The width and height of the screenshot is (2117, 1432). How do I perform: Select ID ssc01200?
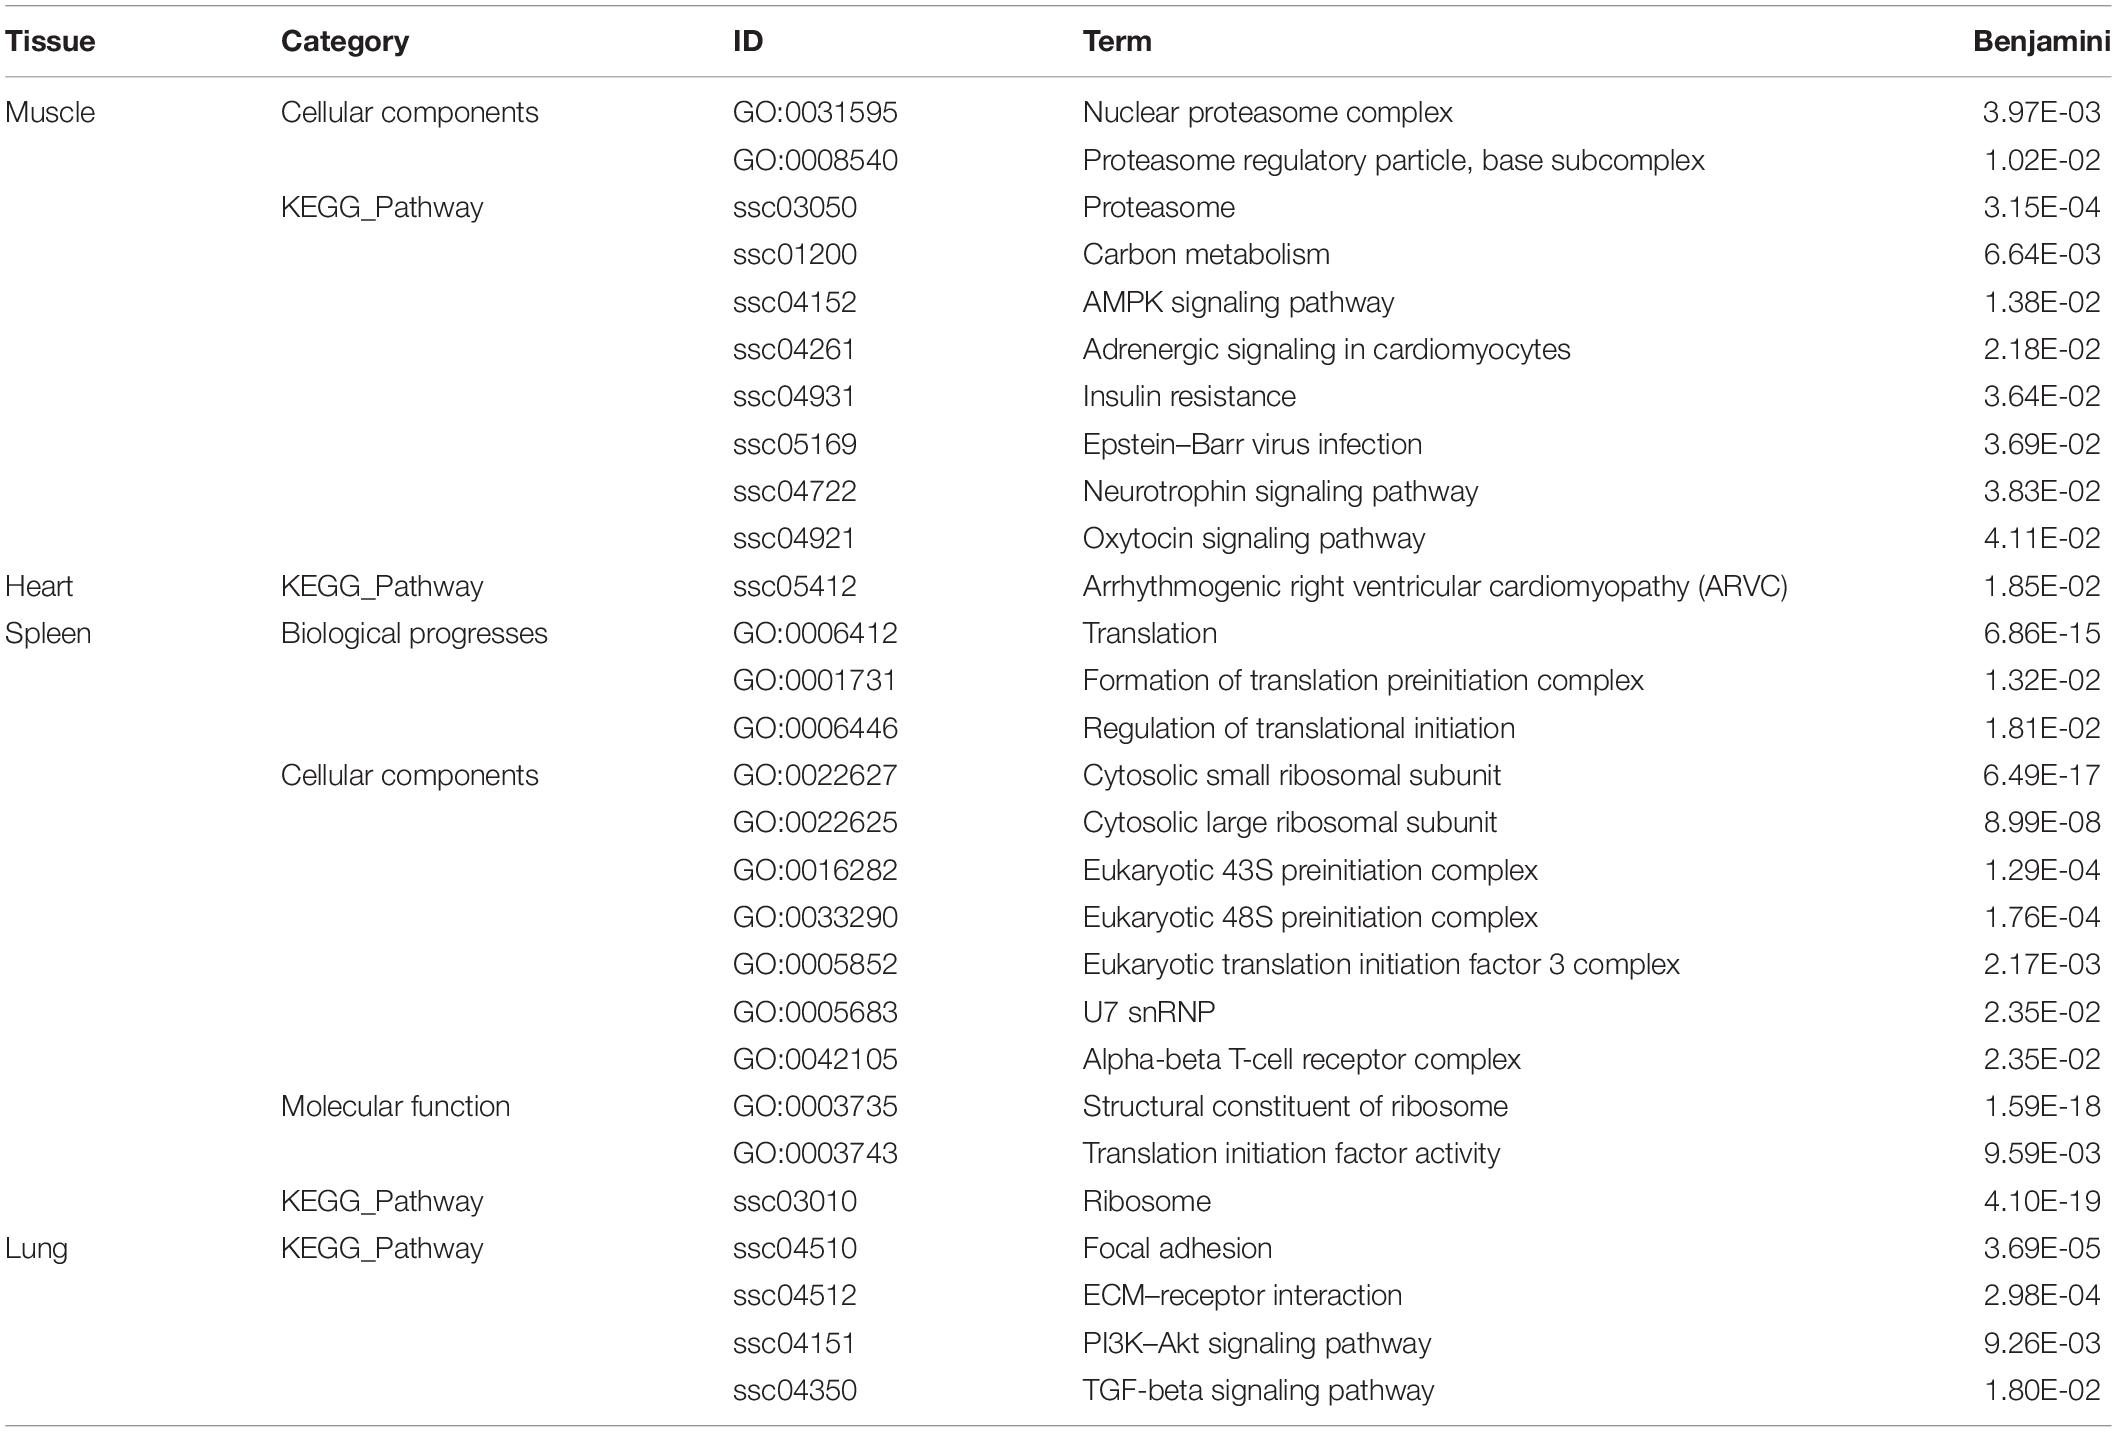click(x=795, y=254)
